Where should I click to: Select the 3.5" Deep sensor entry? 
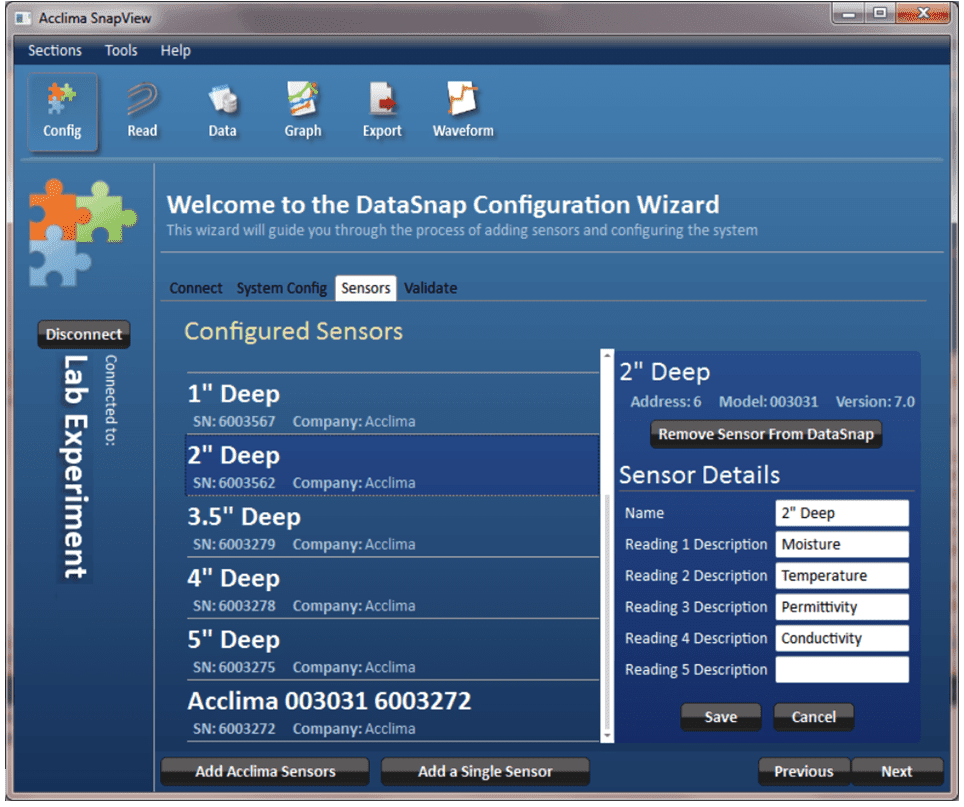(x=392, y=528)
